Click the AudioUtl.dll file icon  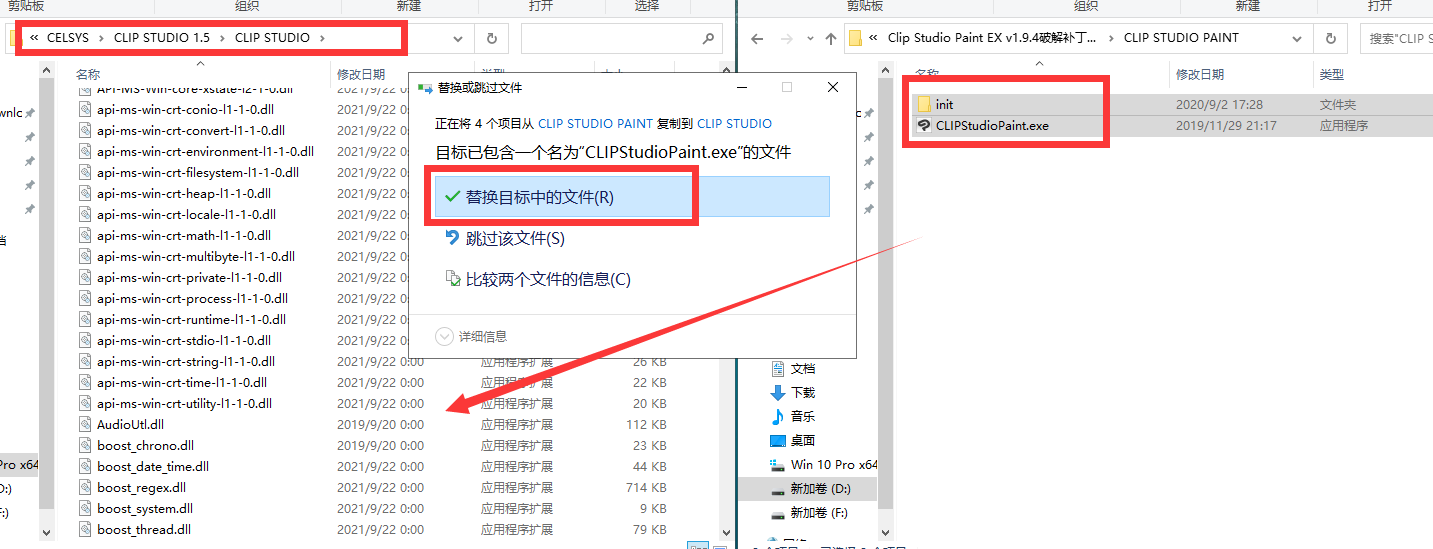(85, 424)
